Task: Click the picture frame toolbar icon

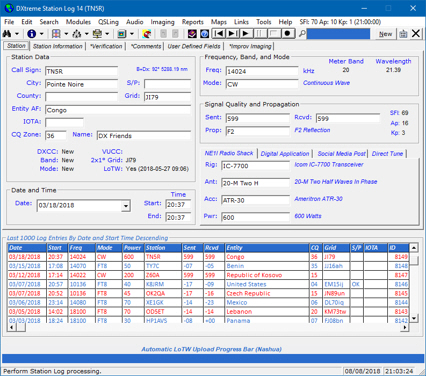Action: 122,34
